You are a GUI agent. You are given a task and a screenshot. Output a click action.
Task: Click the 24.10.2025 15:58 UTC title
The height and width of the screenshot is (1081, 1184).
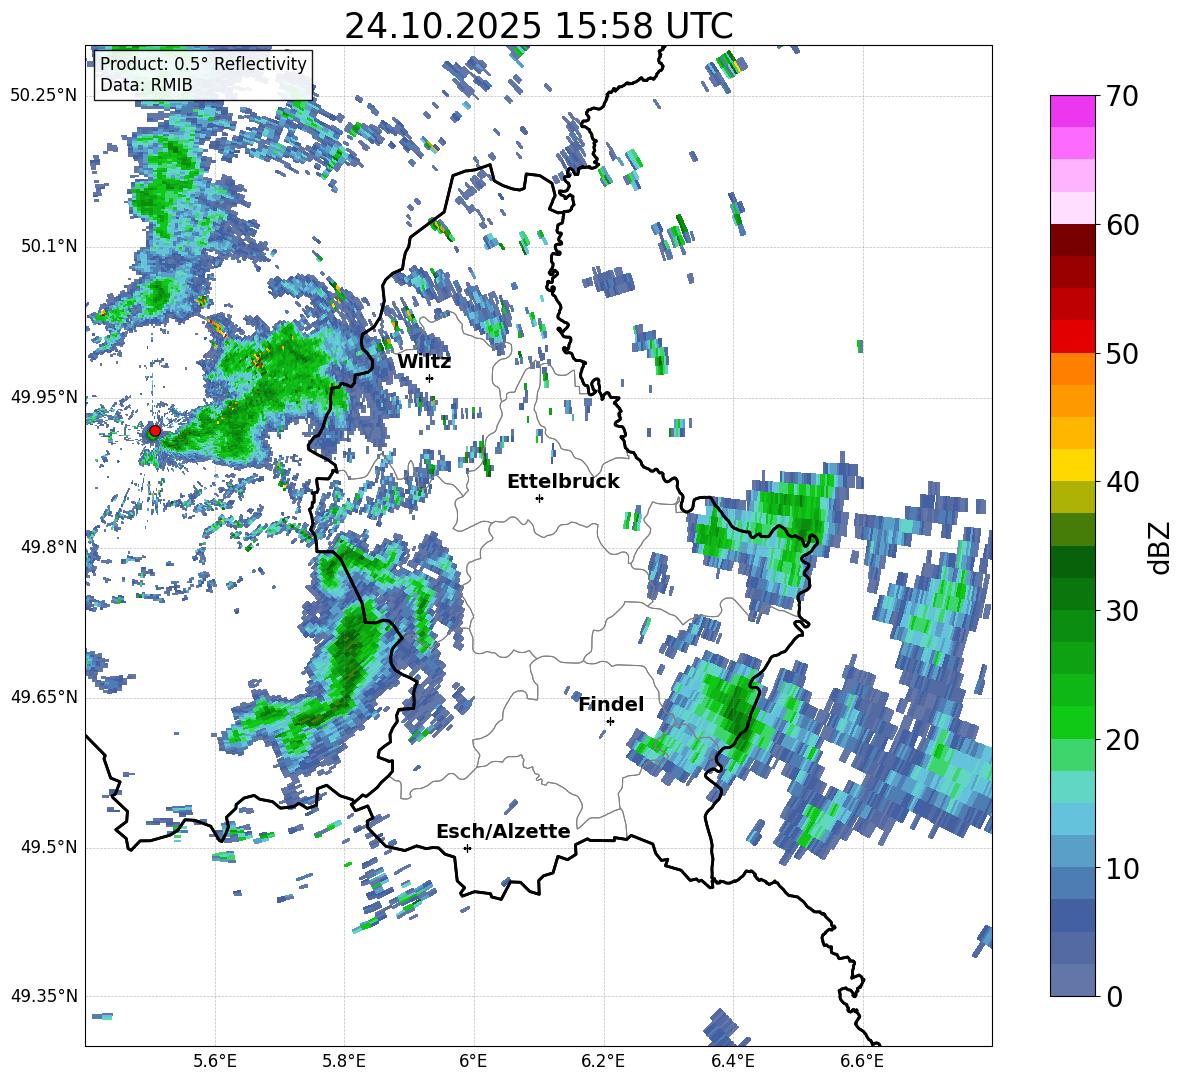(538, 26)
